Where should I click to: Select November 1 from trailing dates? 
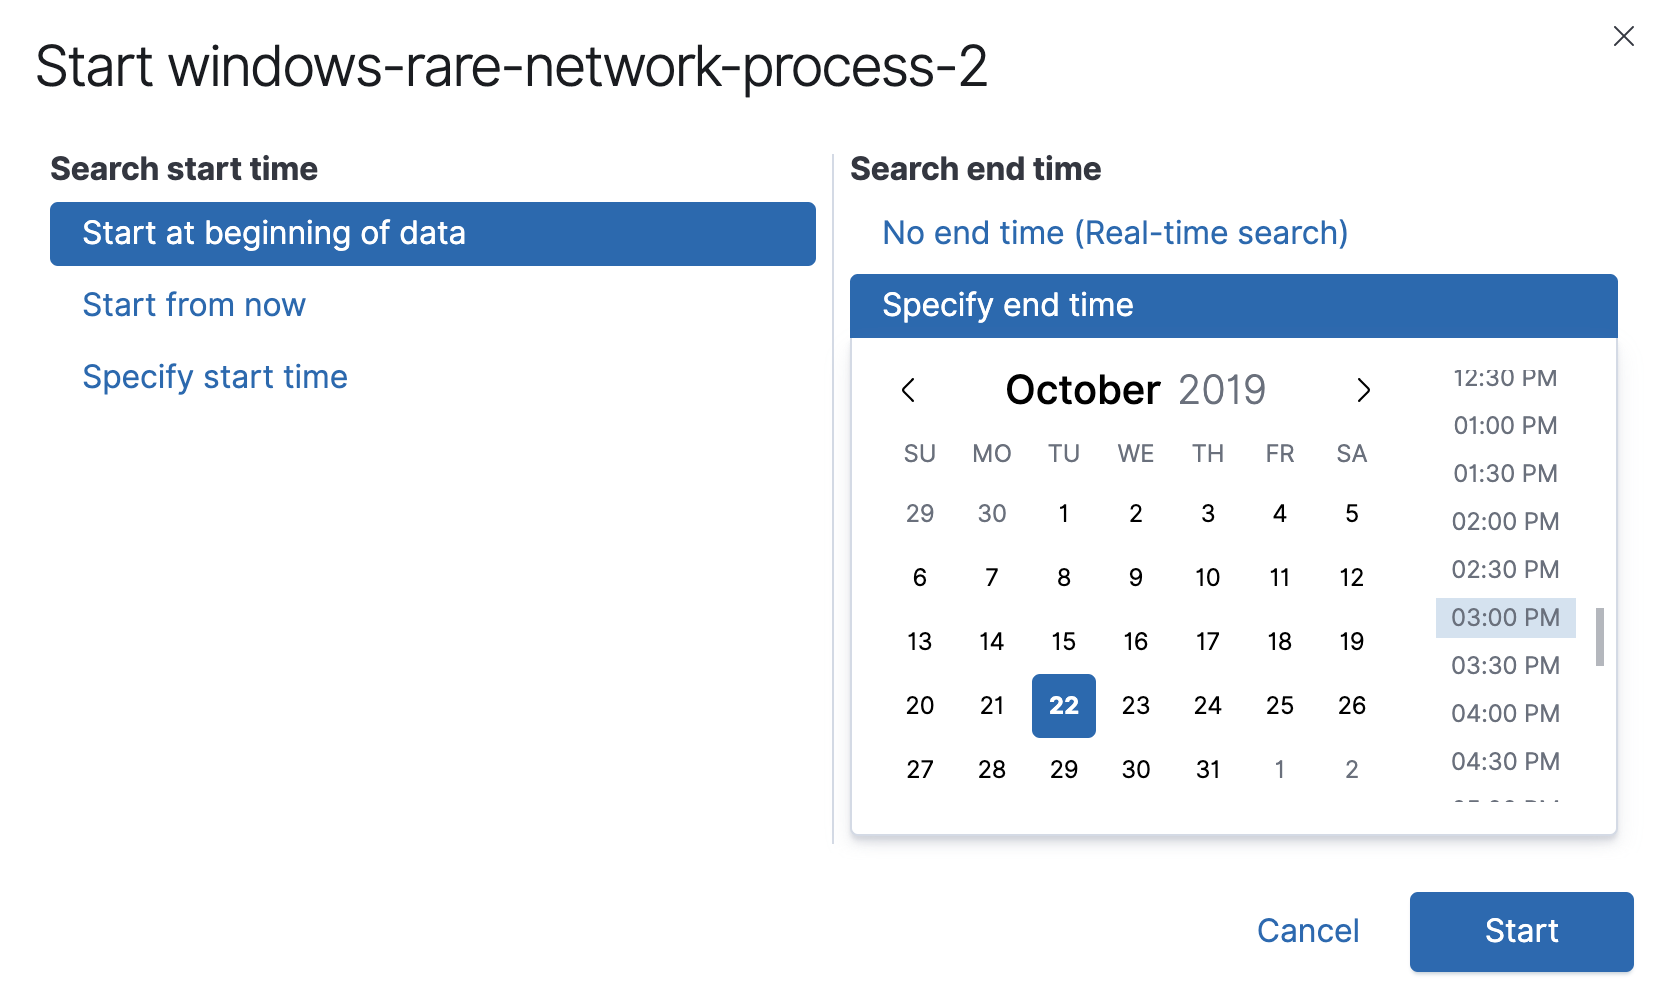pyautogui.click(x=1279, y=769)
